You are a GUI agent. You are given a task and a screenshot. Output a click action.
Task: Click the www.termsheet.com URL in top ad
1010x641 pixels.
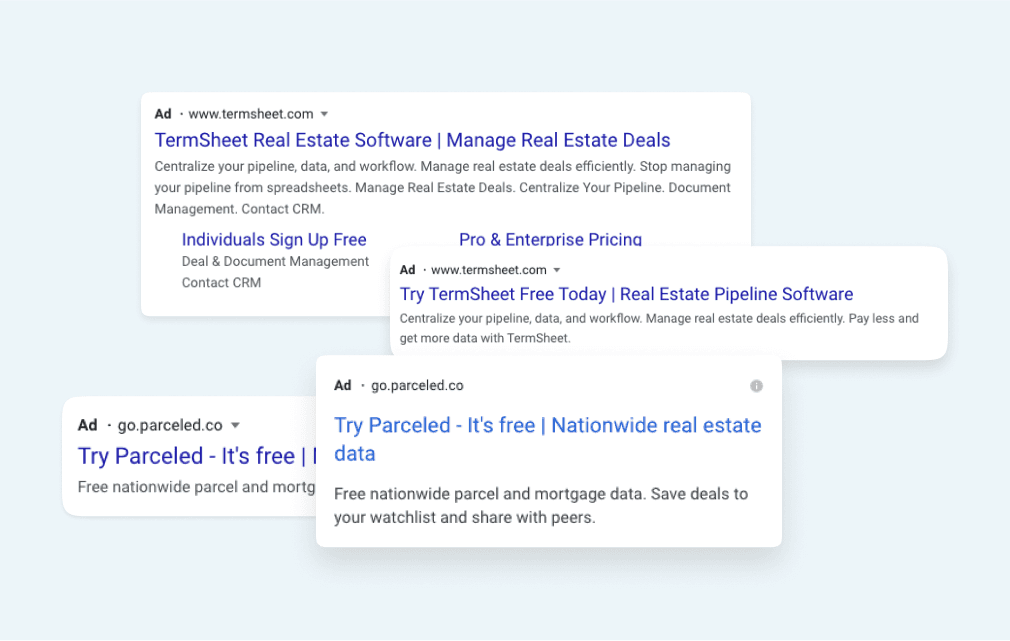(x=251, y=114)
